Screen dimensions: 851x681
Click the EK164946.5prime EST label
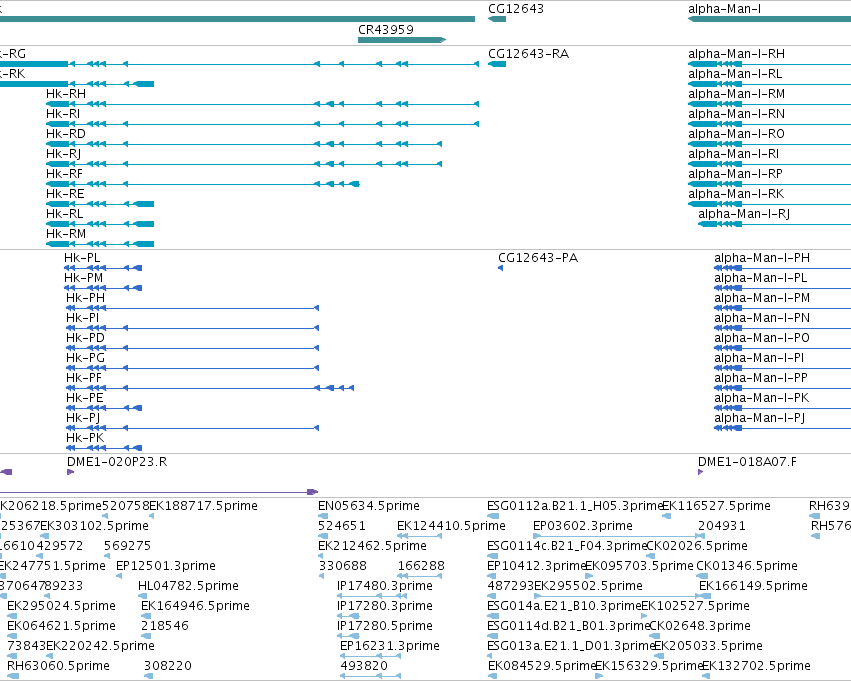tap(195, 606)
